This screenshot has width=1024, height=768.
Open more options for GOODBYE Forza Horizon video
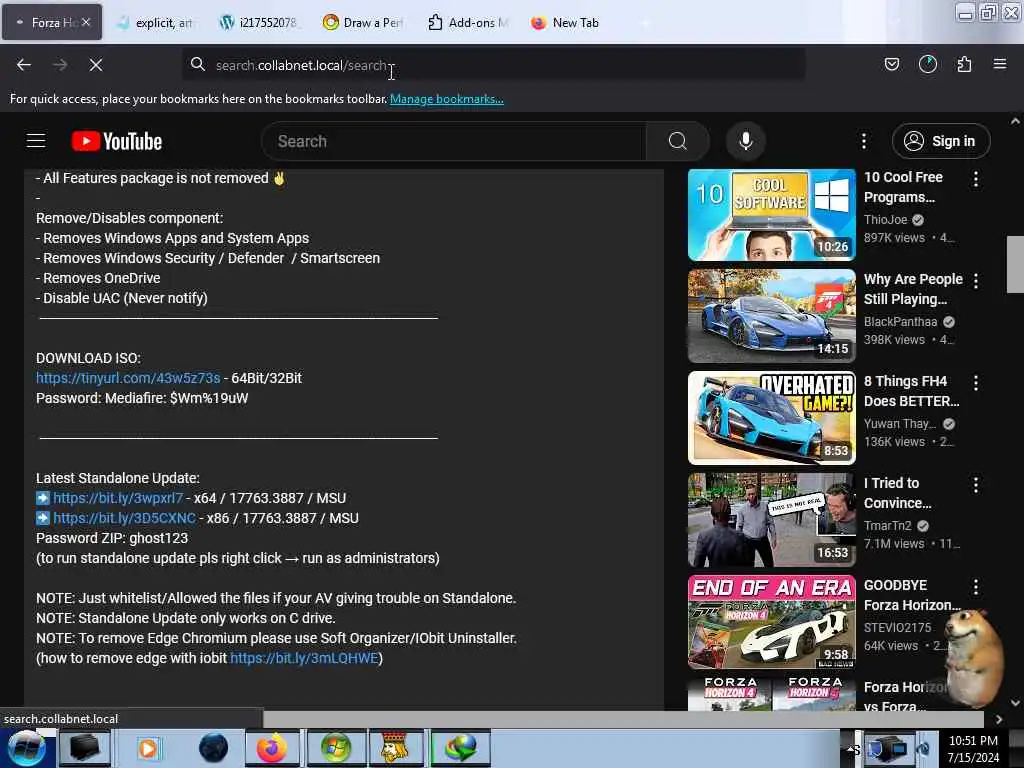[x=976, y=586]
